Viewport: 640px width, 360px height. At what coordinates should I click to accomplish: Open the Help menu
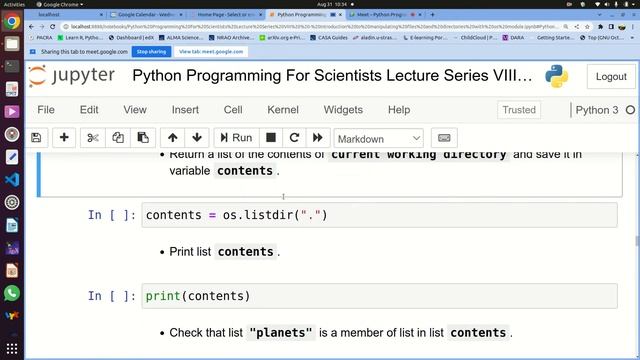[399, 110]
